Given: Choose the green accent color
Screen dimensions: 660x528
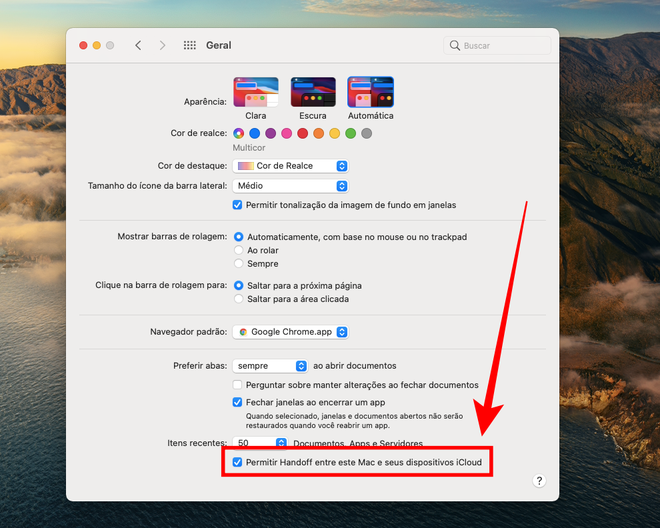Looking at the screenshot, I should click(x=351, y=133).
